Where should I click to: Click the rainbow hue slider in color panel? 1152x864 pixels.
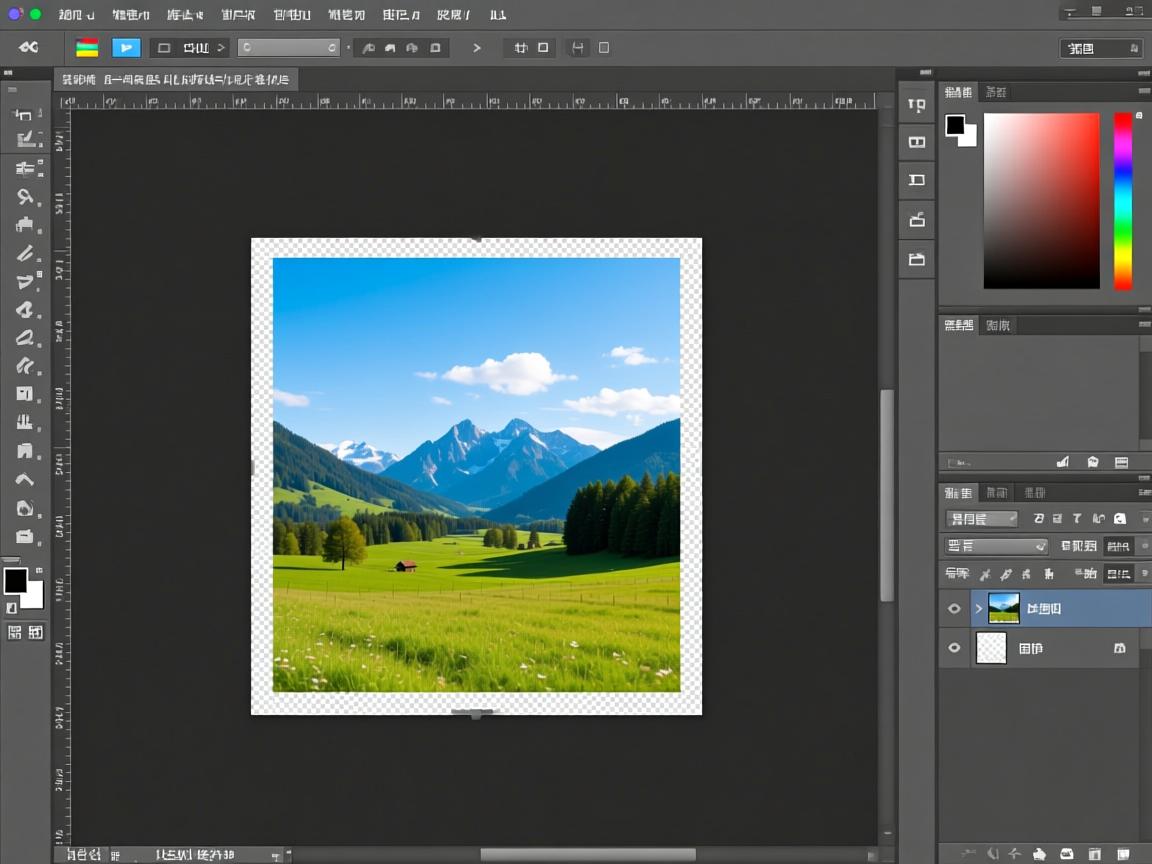(x=1123, y=200)
